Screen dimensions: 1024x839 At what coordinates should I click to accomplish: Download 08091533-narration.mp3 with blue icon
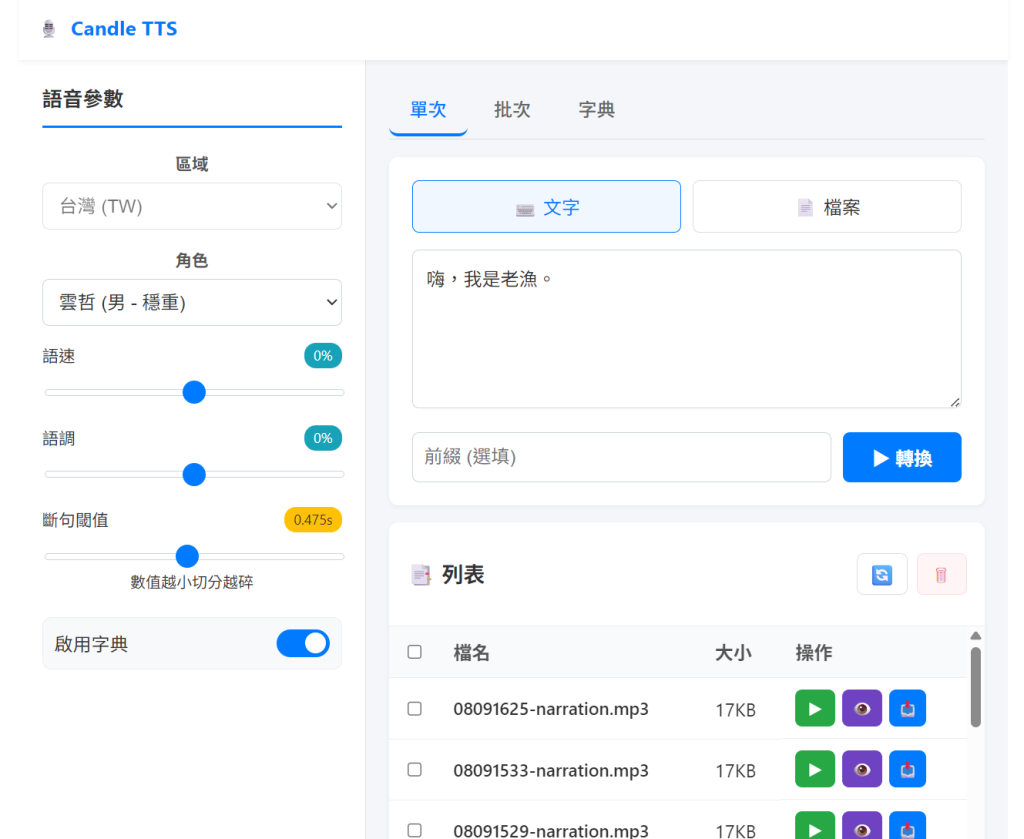(x=907, y=769)
